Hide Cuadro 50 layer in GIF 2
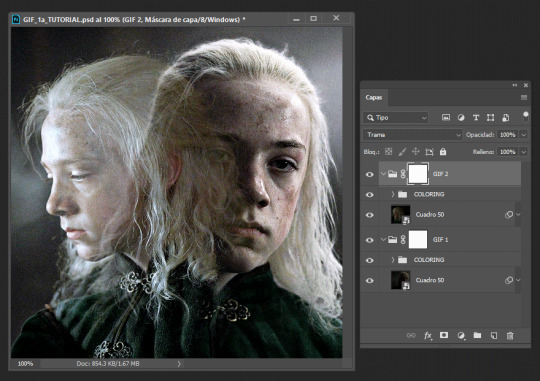The image size is (540, 381). tap(370, 215)
